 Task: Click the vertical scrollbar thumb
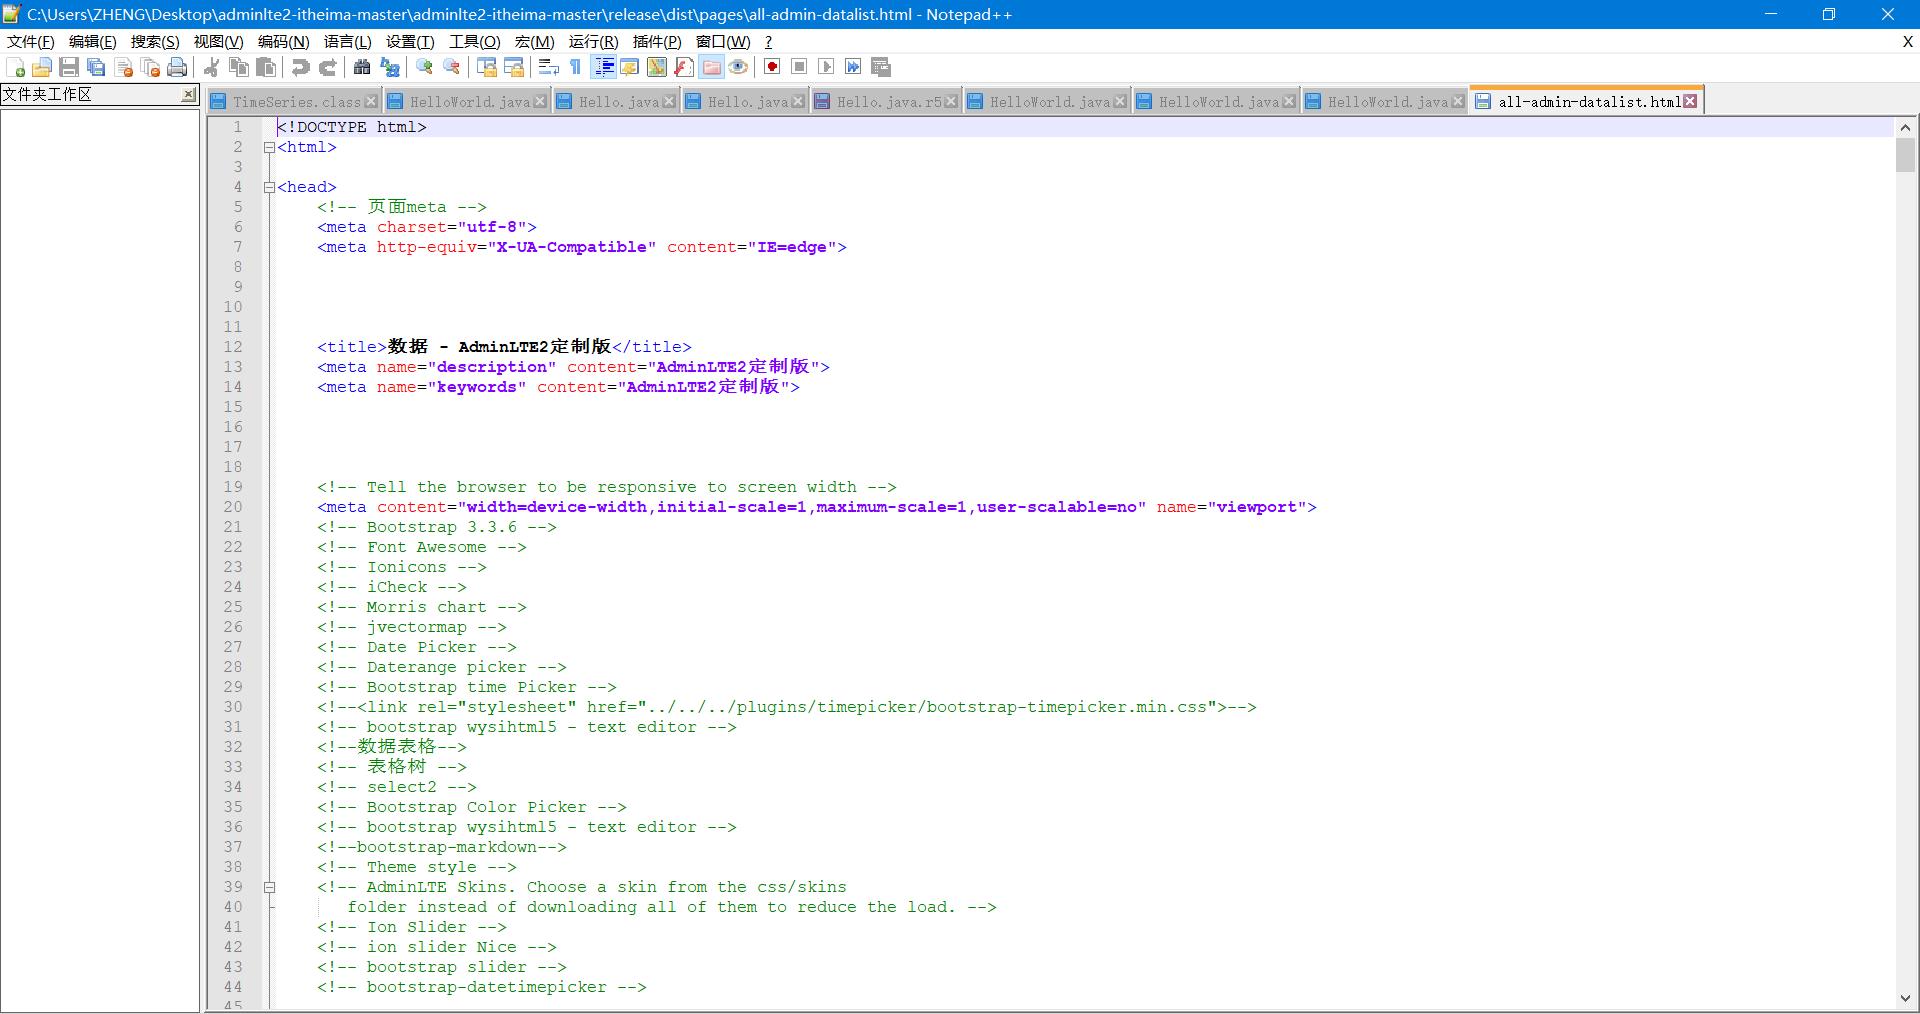pyautogui.click(x=1905, y=156)
